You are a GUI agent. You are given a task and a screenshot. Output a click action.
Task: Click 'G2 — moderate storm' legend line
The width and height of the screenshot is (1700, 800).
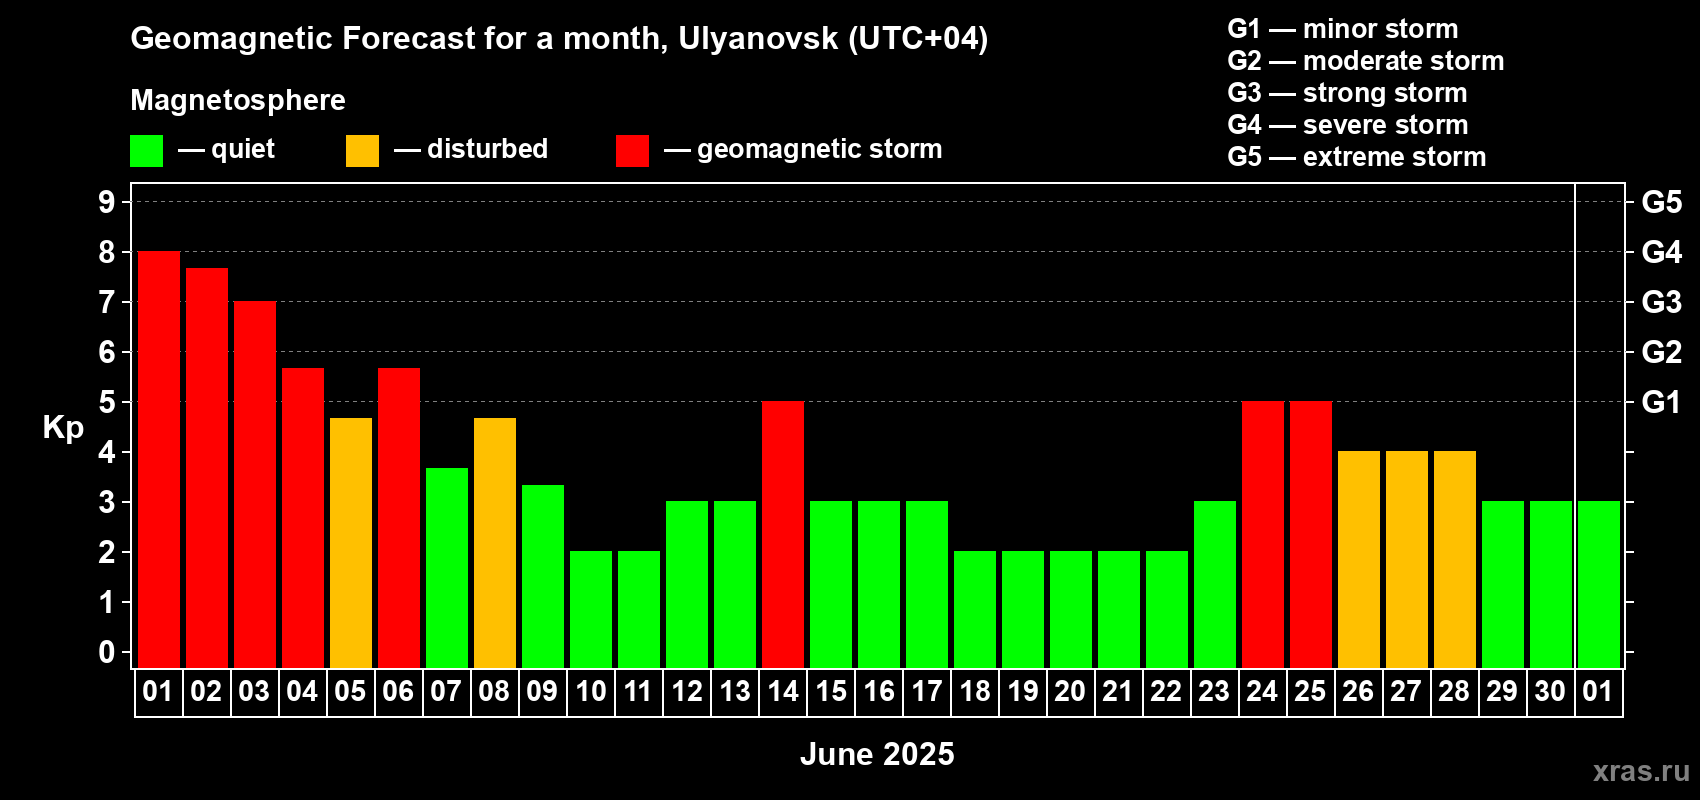[x=1366, y=61]
